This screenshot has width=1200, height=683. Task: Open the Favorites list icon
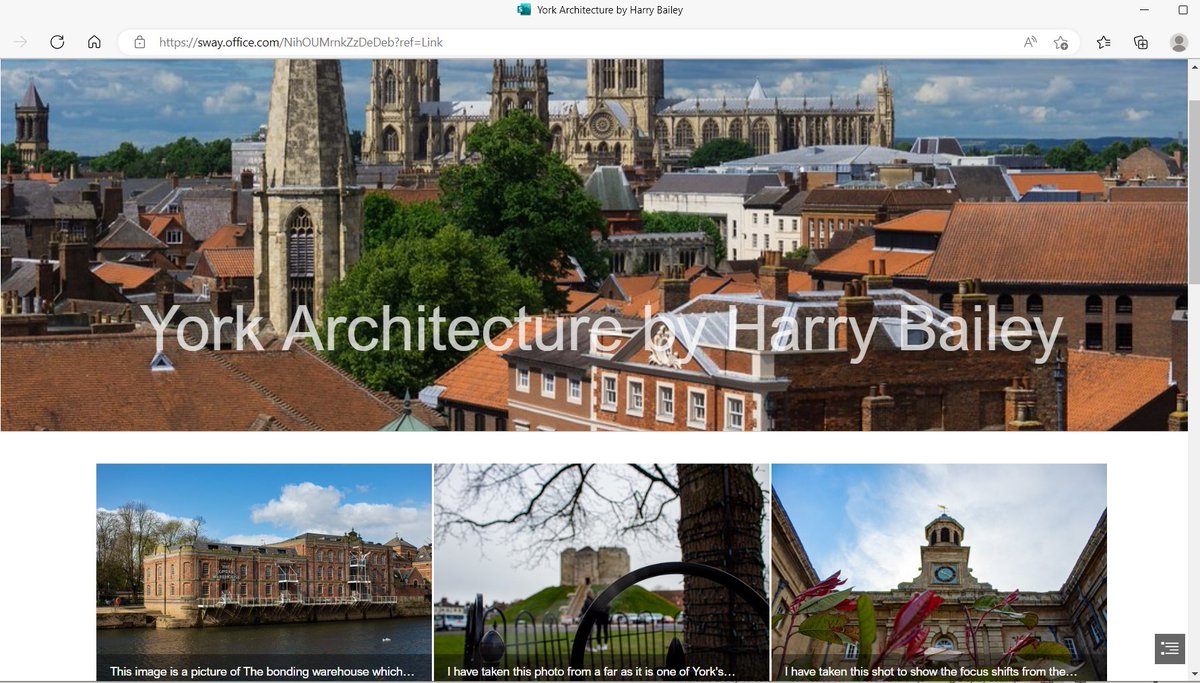click(x=1103, y=42)
